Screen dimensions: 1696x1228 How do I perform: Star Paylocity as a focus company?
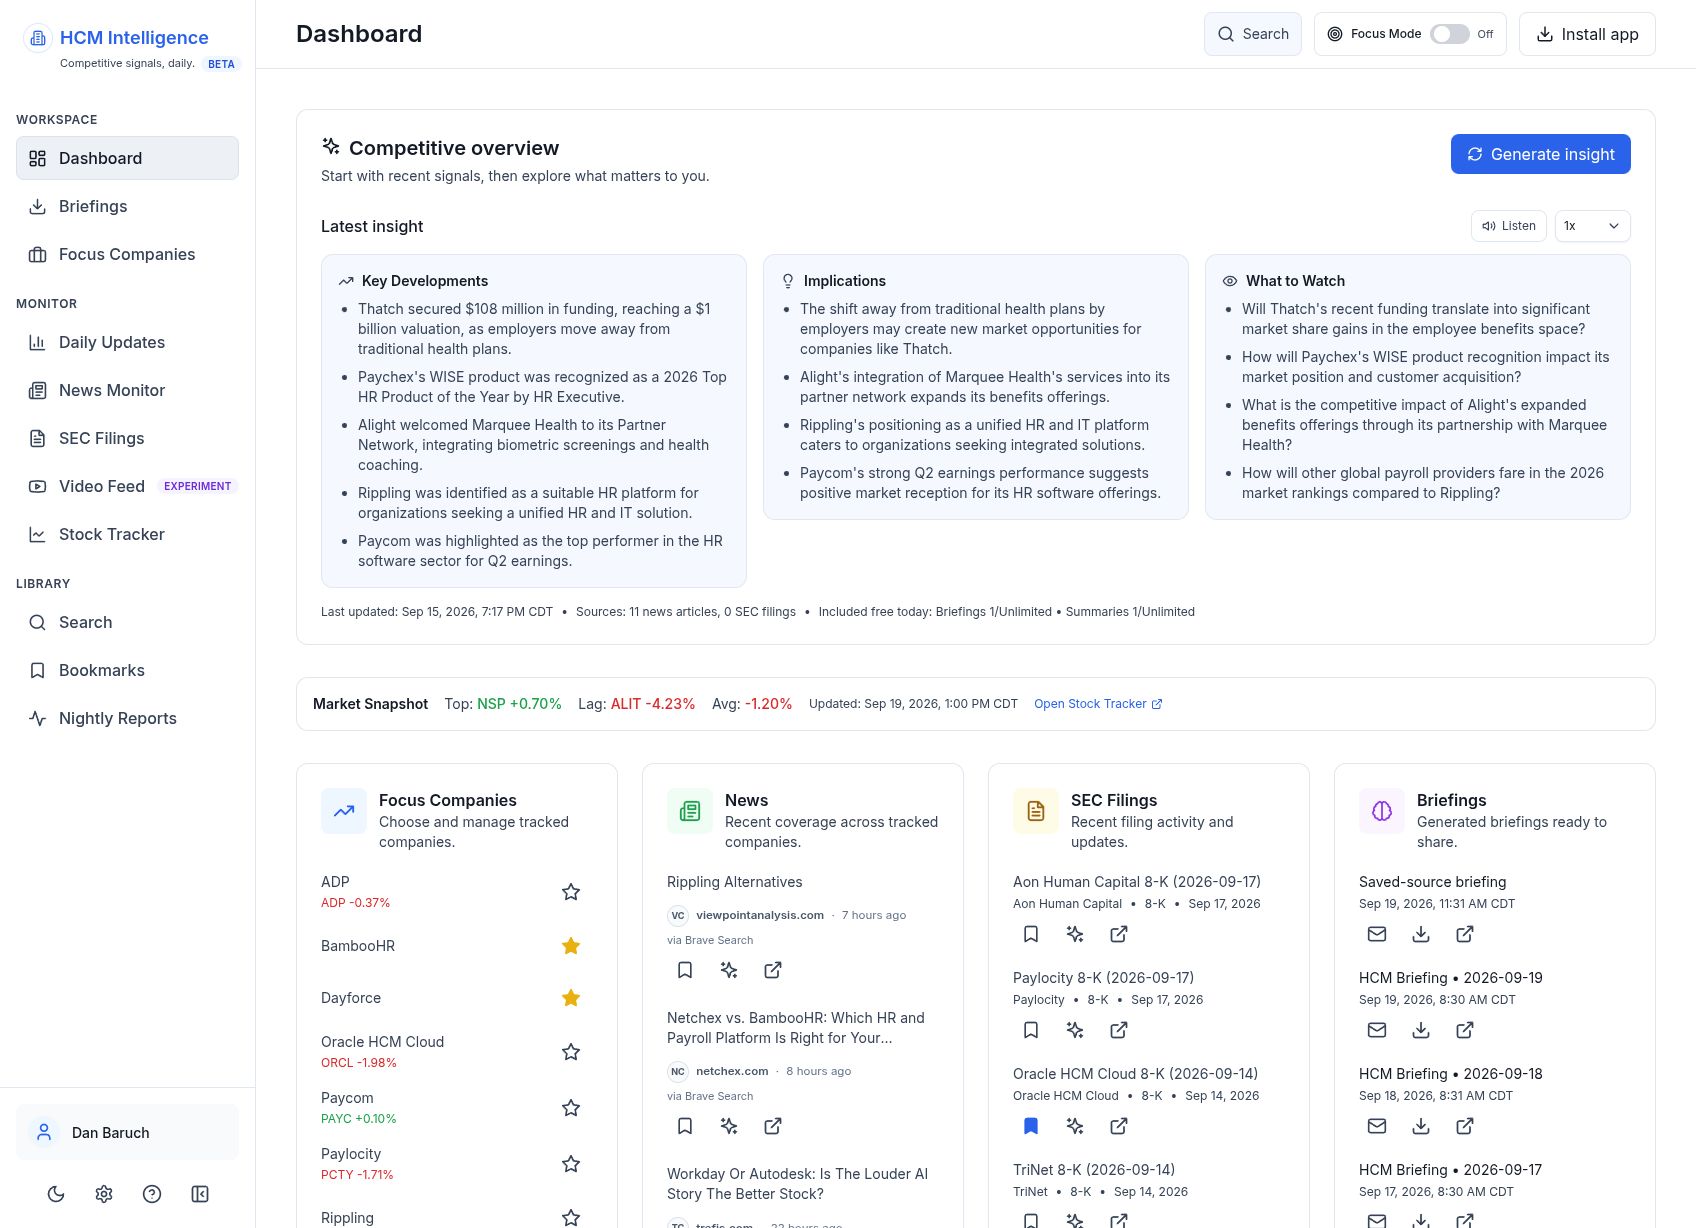(x=571, y=1164)
